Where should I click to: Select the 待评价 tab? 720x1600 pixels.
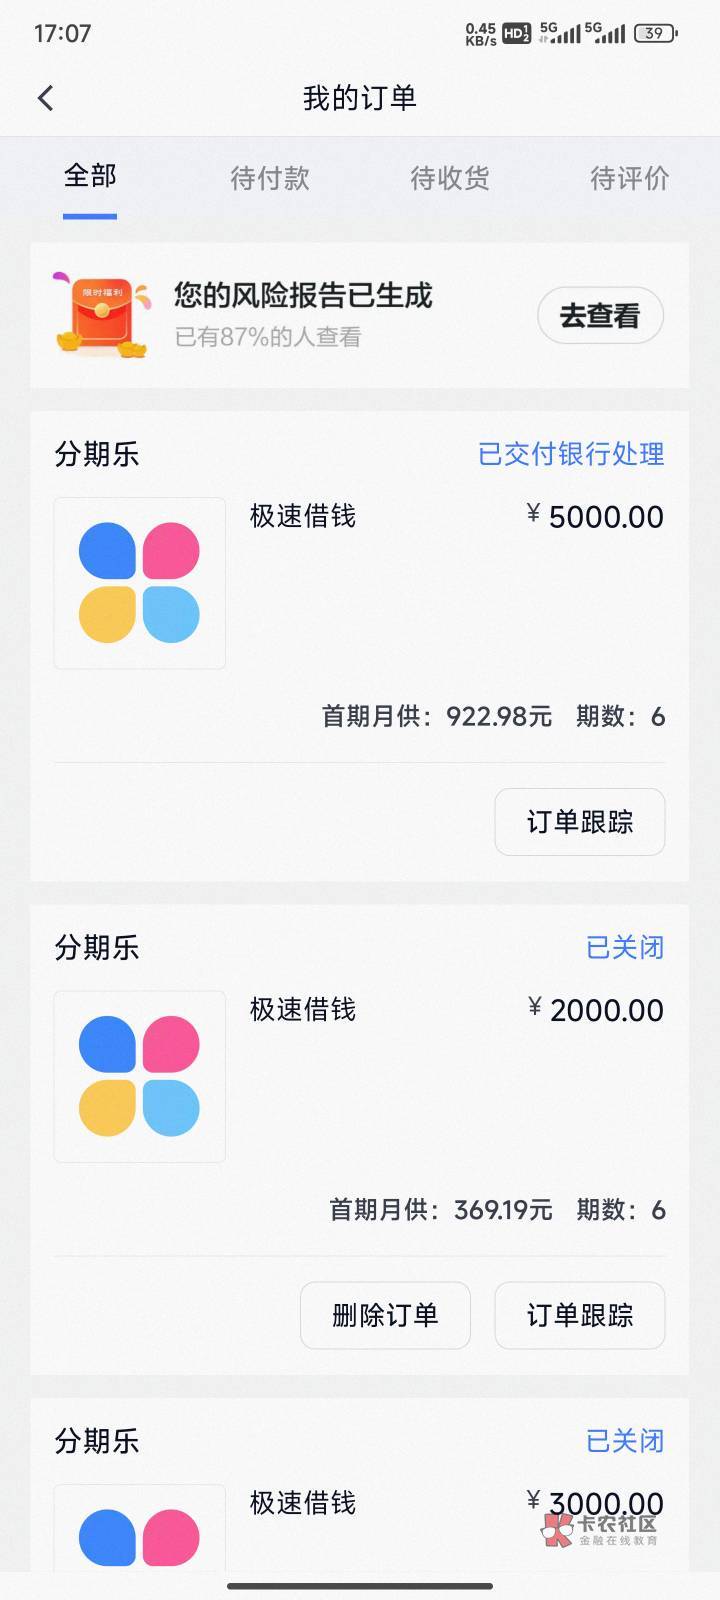click(629, 178)
